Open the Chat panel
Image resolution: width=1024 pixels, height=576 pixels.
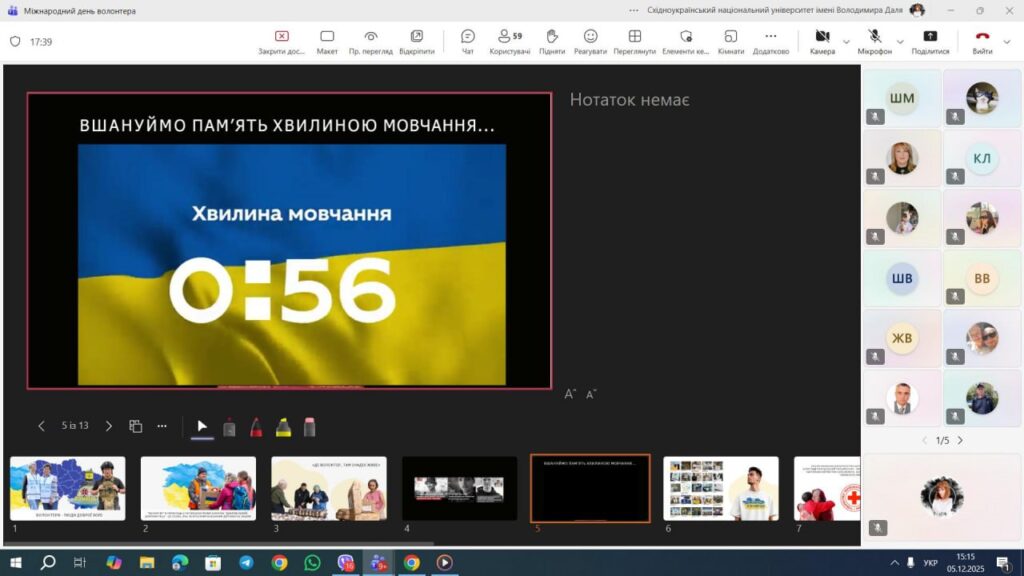[x=467, y=41]
